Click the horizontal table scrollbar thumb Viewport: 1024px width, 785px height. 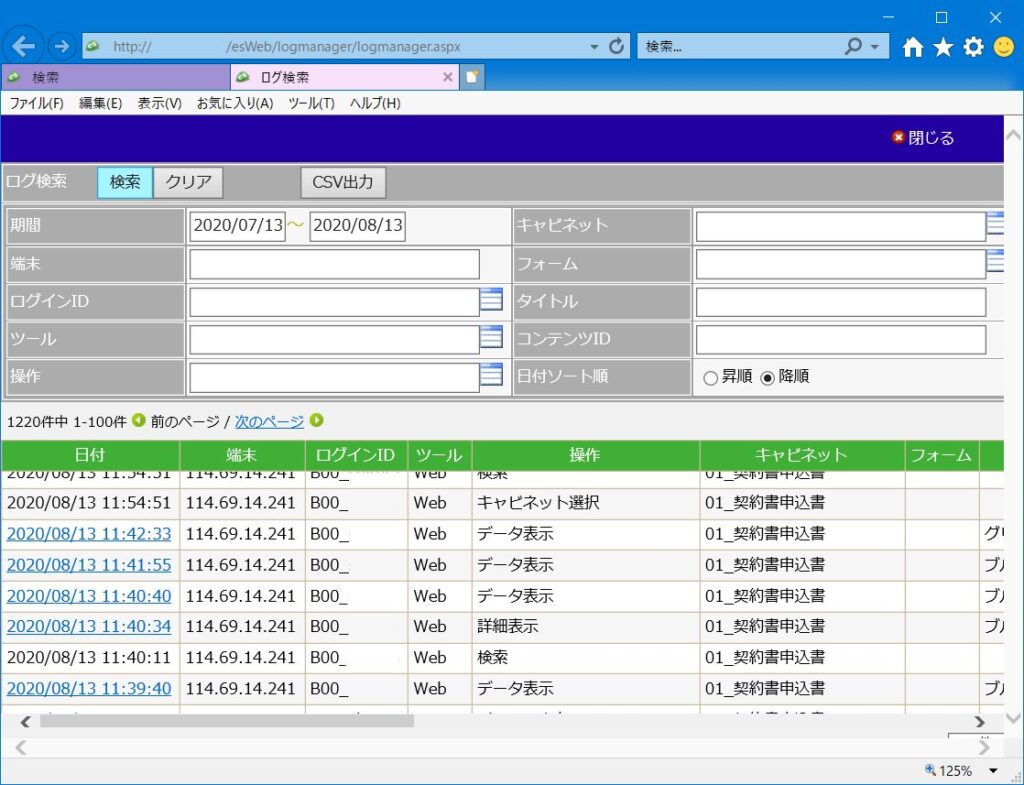227,721
